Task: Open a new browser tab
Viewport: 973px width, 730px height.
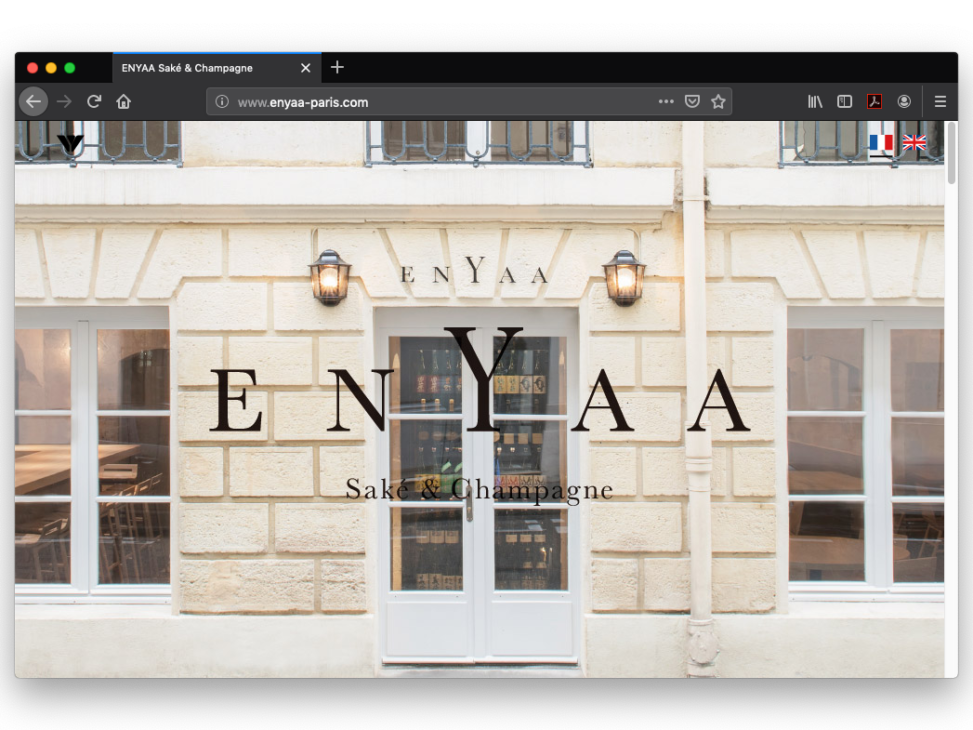Action: click(337, 67)
